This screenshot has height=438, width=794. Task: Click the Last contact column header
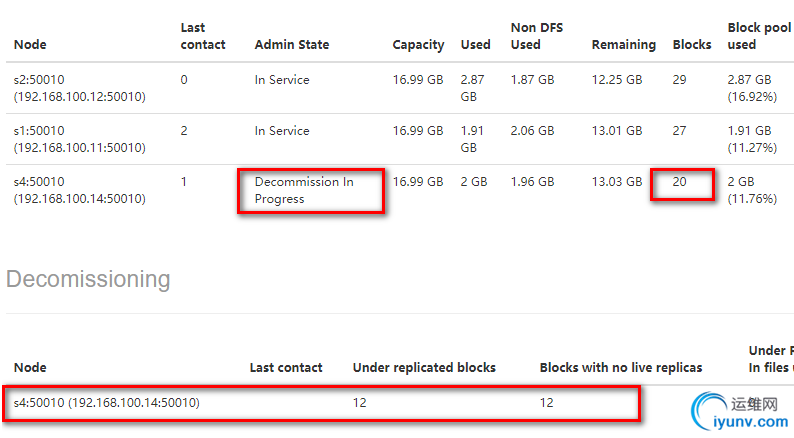(203, 36)
